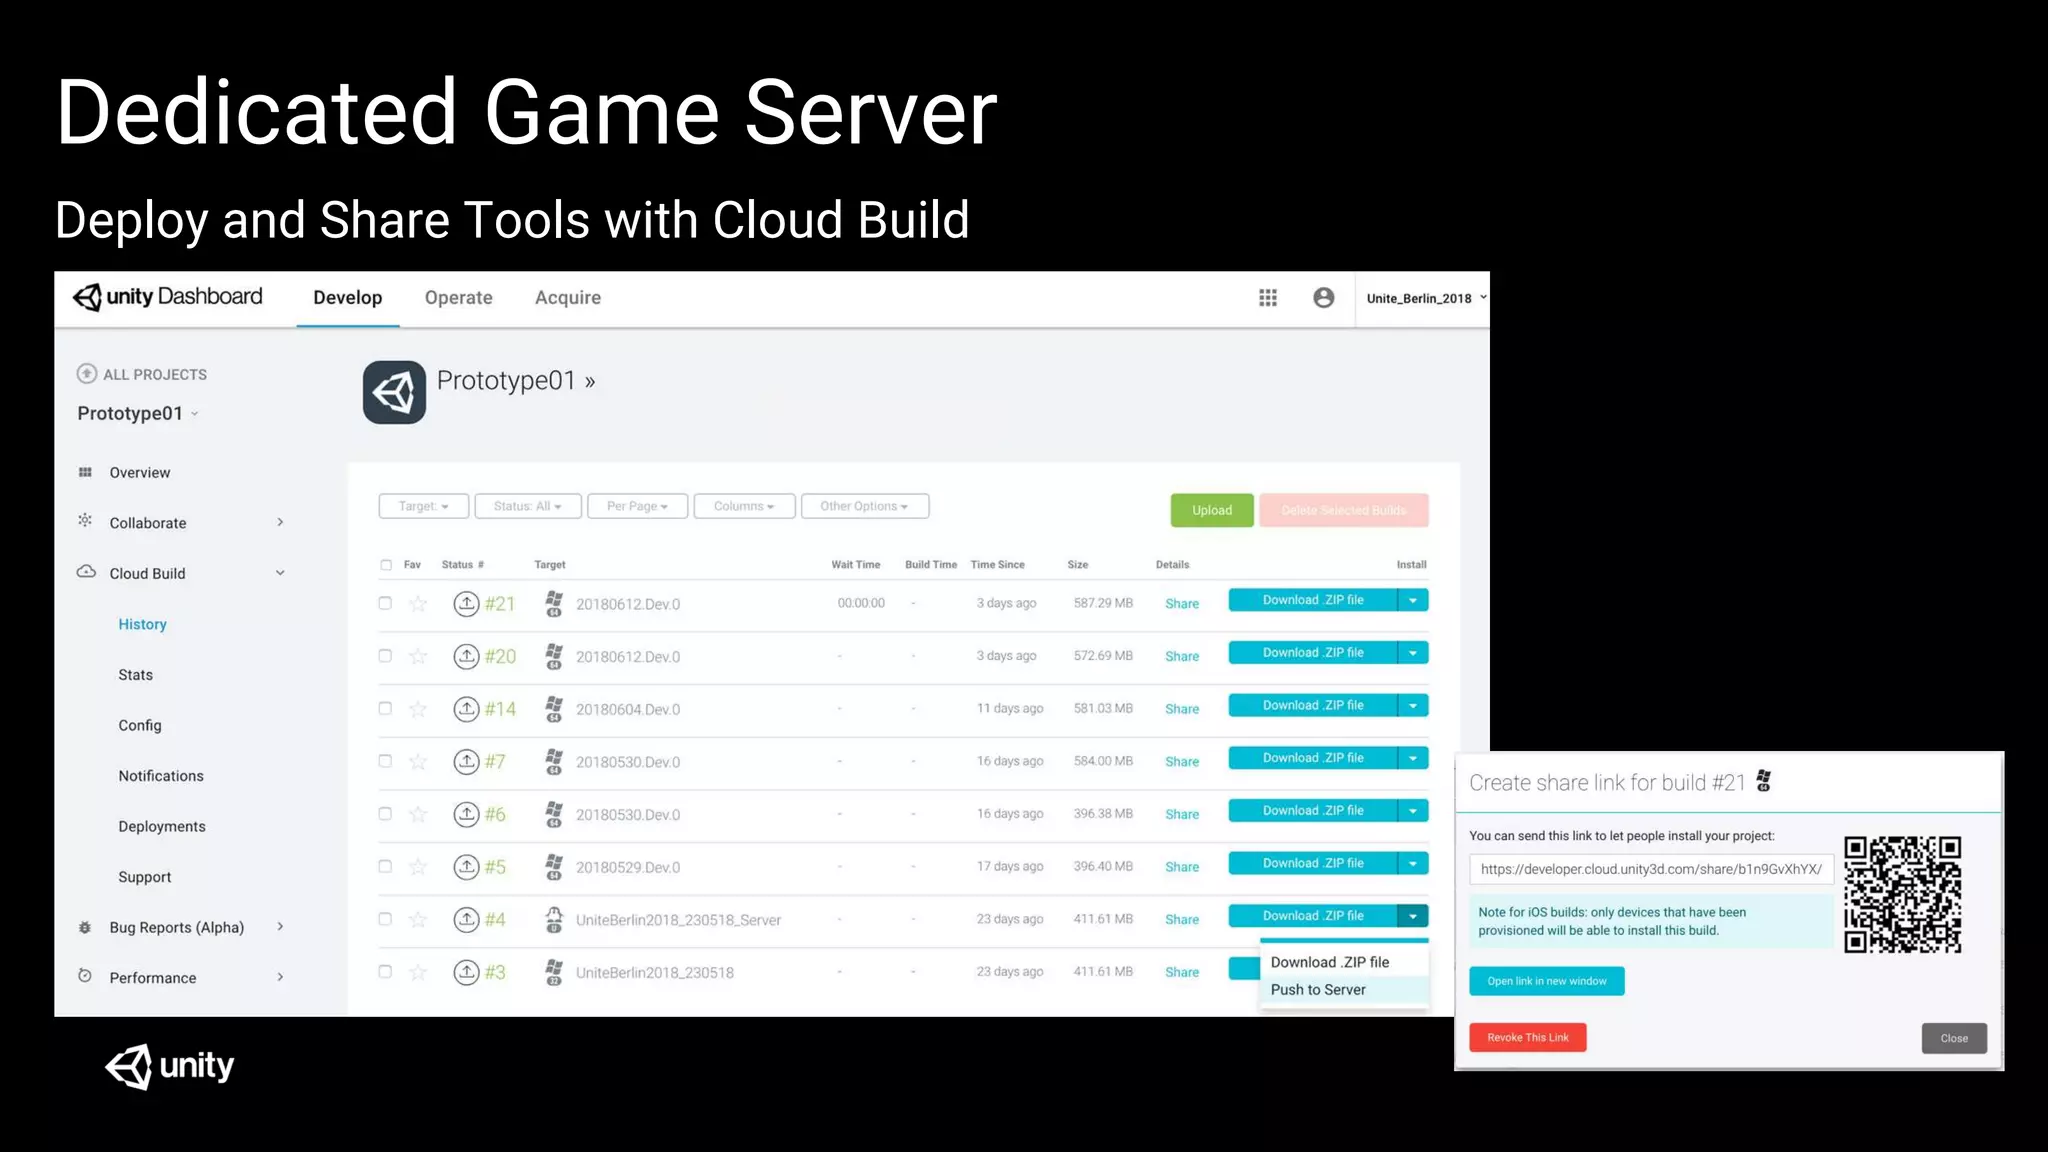Viewport: 2048px width, 1152px height.
Task: Favorite build #14 with its star
Action: pyautogui.click(x=418, y=709)
